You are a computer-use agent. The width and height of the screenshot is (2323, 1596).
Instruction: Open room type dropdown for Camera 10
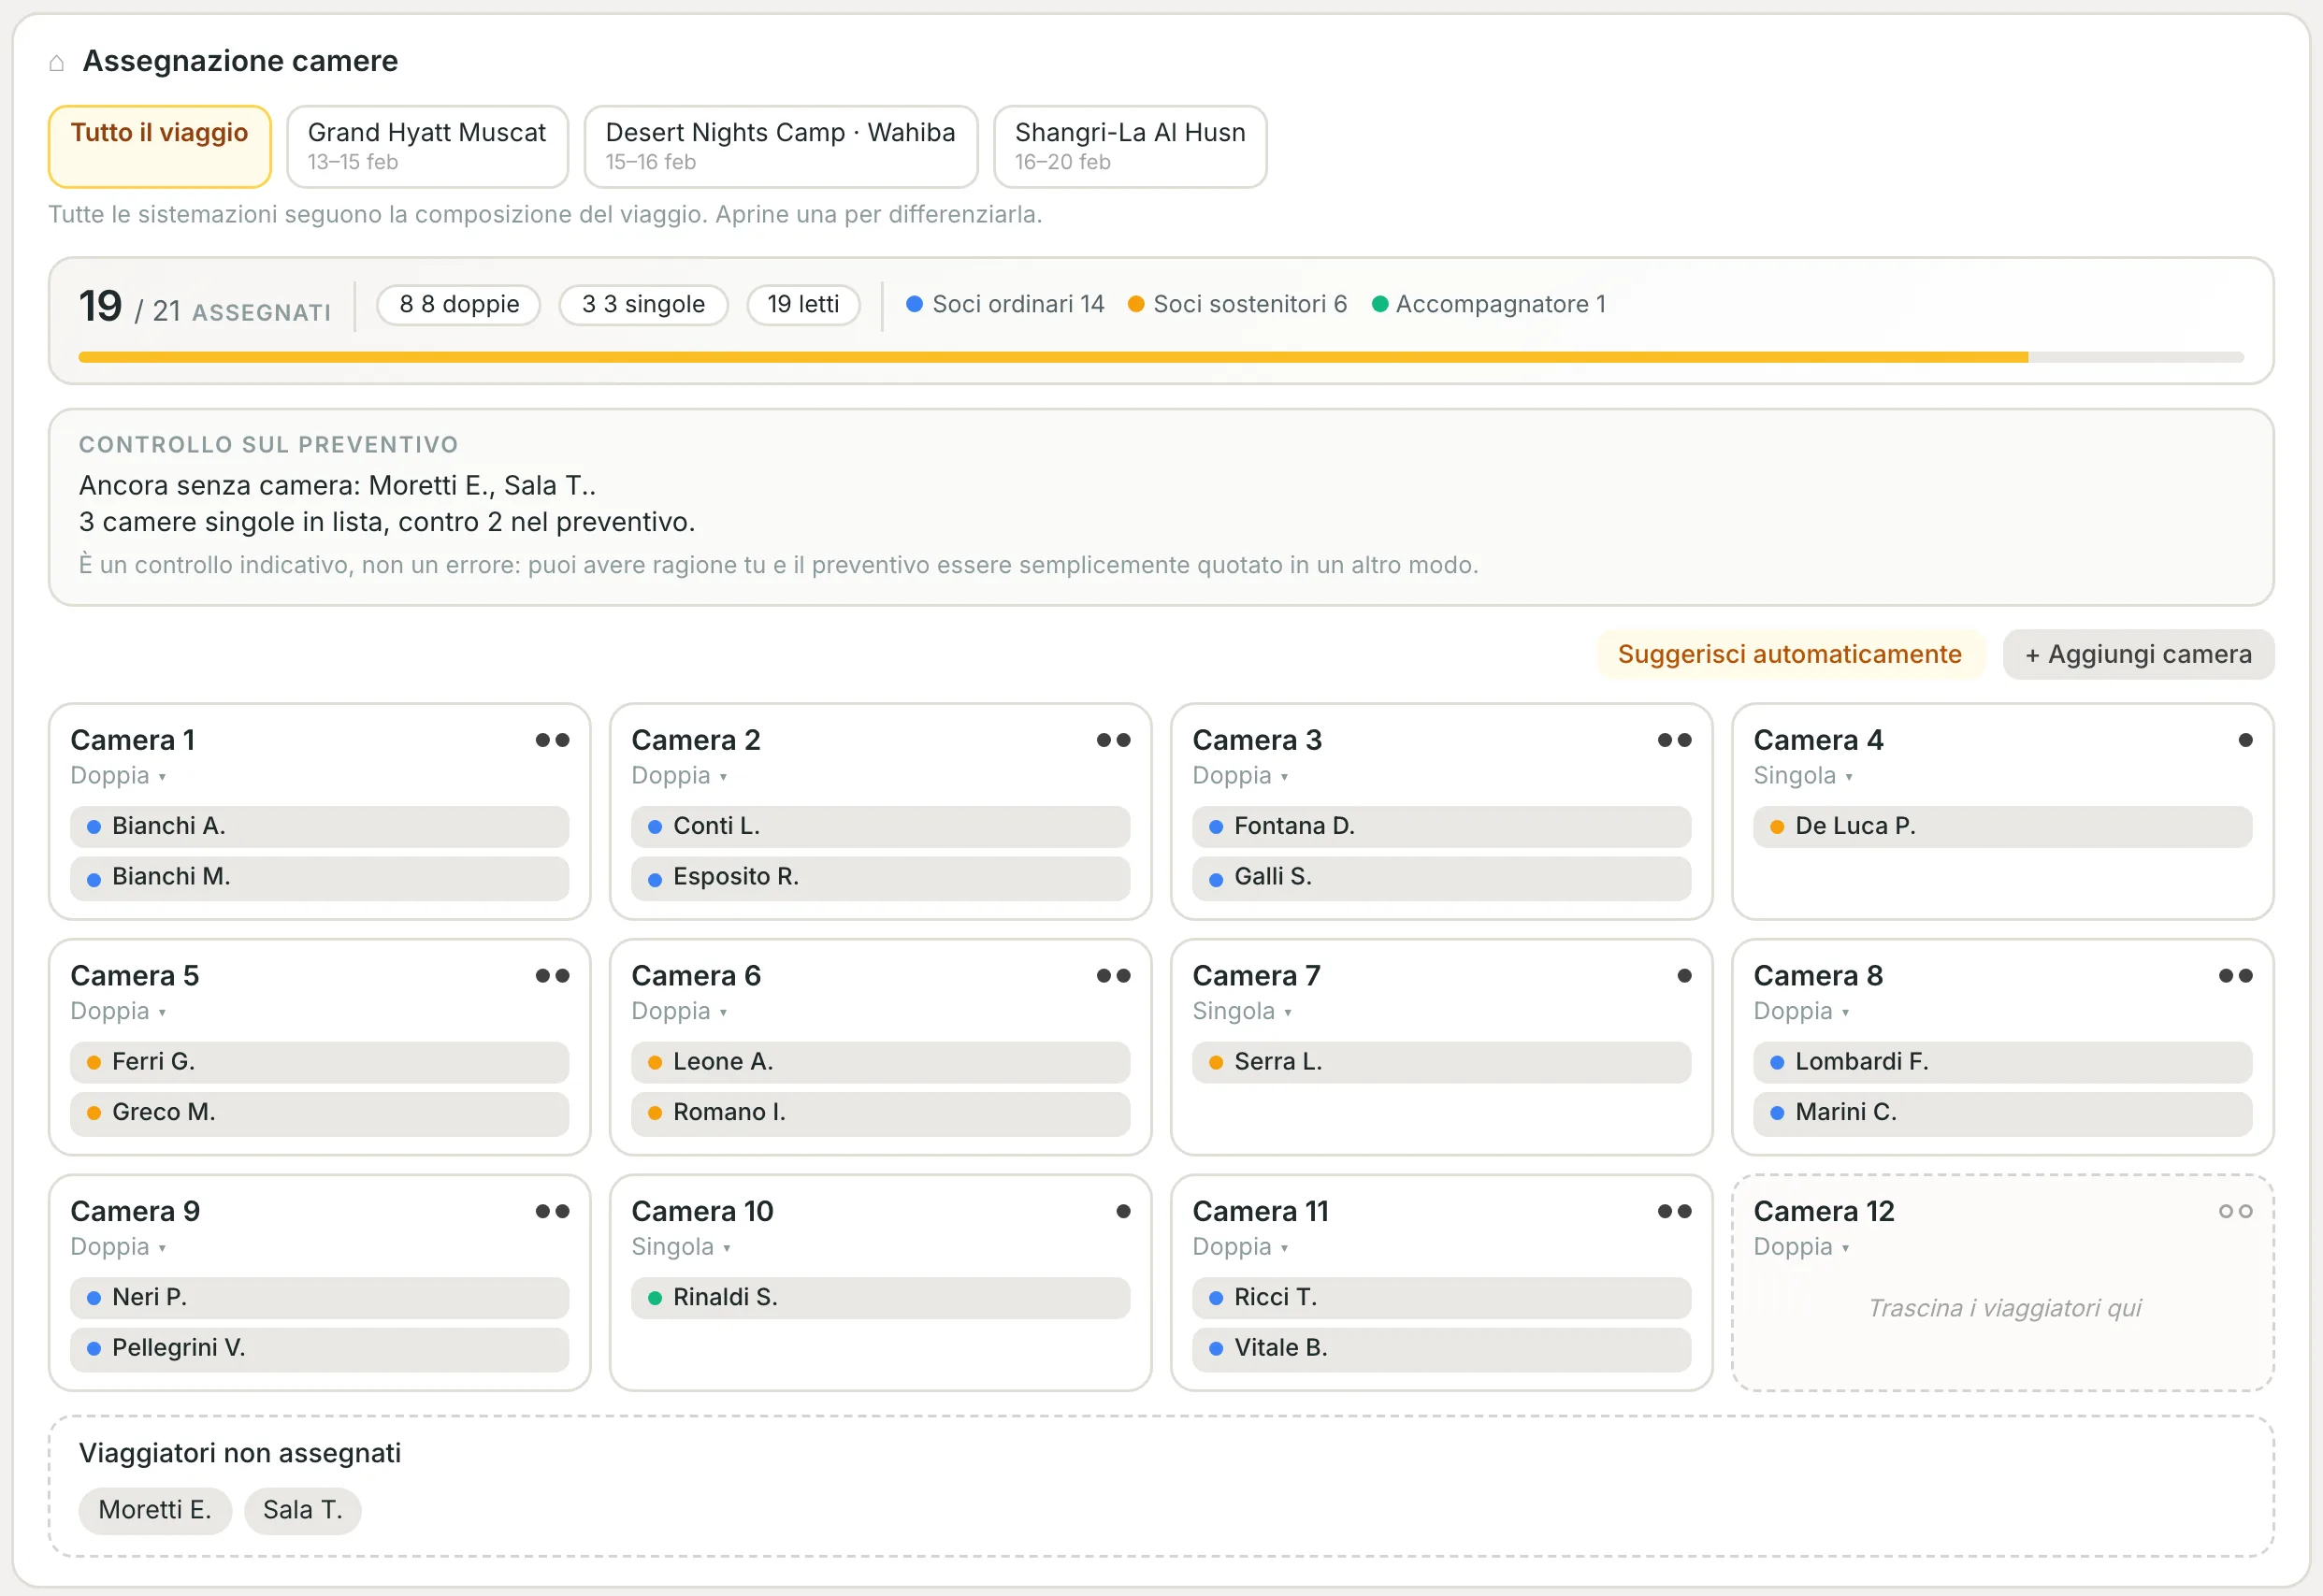click(x=681, y=1247)
